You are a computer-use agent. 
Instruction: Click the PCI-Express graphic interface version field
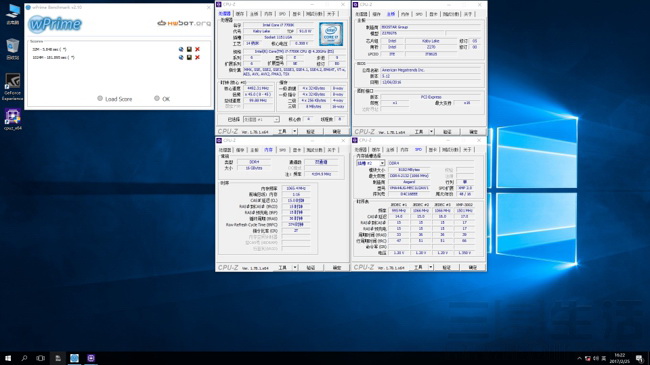pos(430,97)
